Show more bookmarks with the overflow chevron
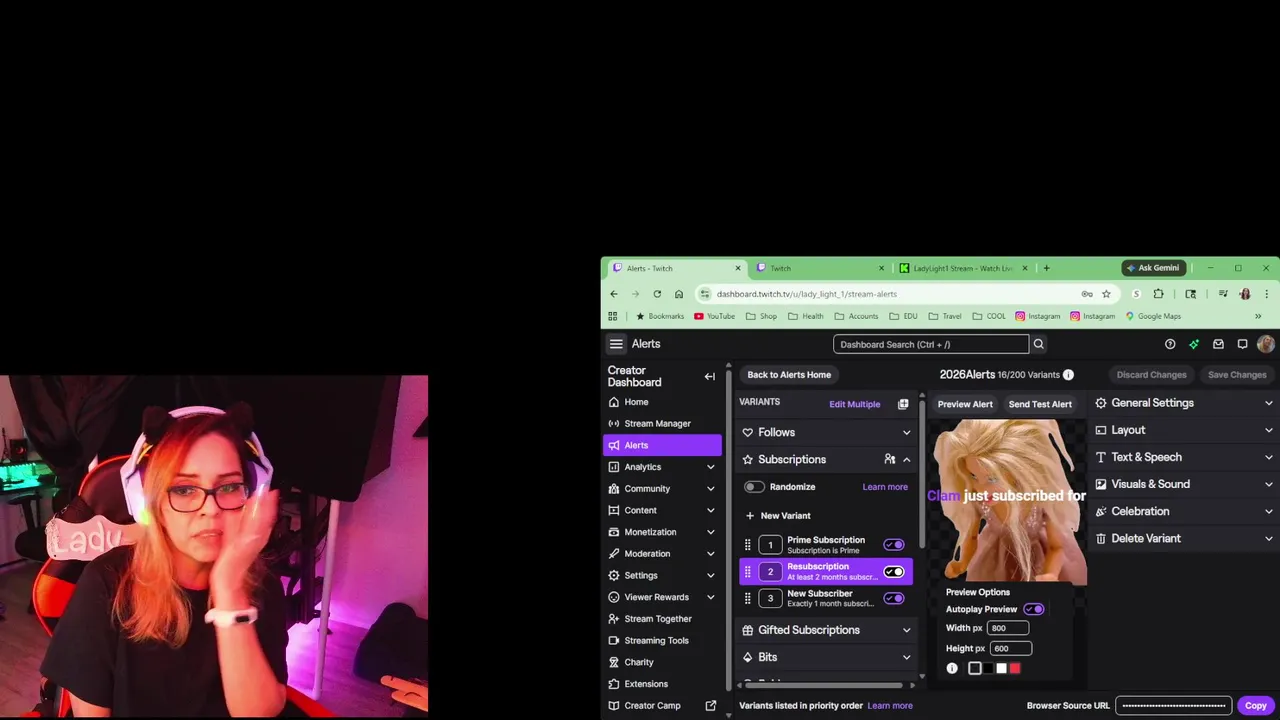The height and width of the screenshot is (720, 1280). coord(1258,316)
